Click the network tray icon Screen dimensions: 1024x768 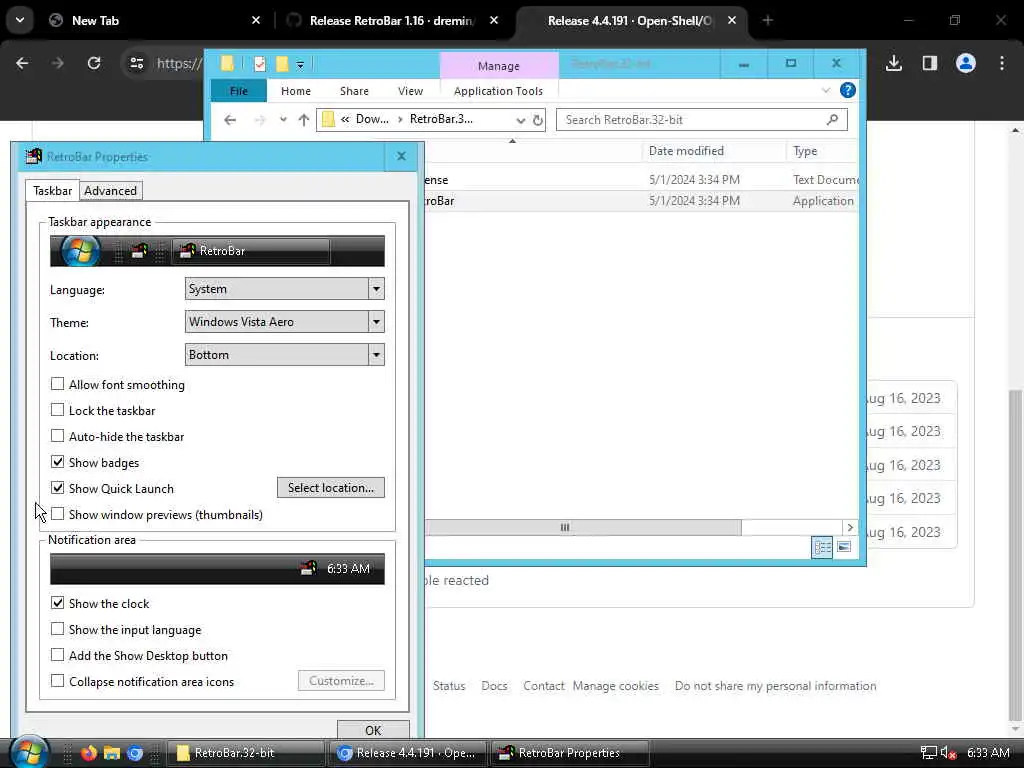928,753
